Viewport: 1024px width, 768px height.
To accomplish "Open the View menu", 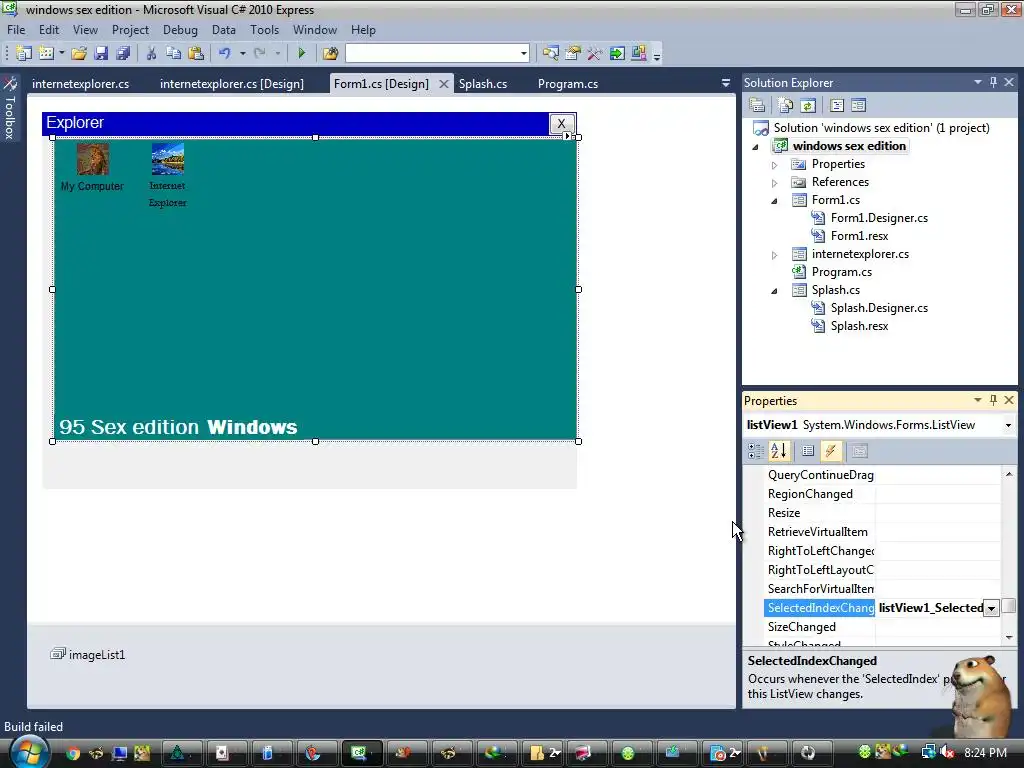I will tap(85, 30).
